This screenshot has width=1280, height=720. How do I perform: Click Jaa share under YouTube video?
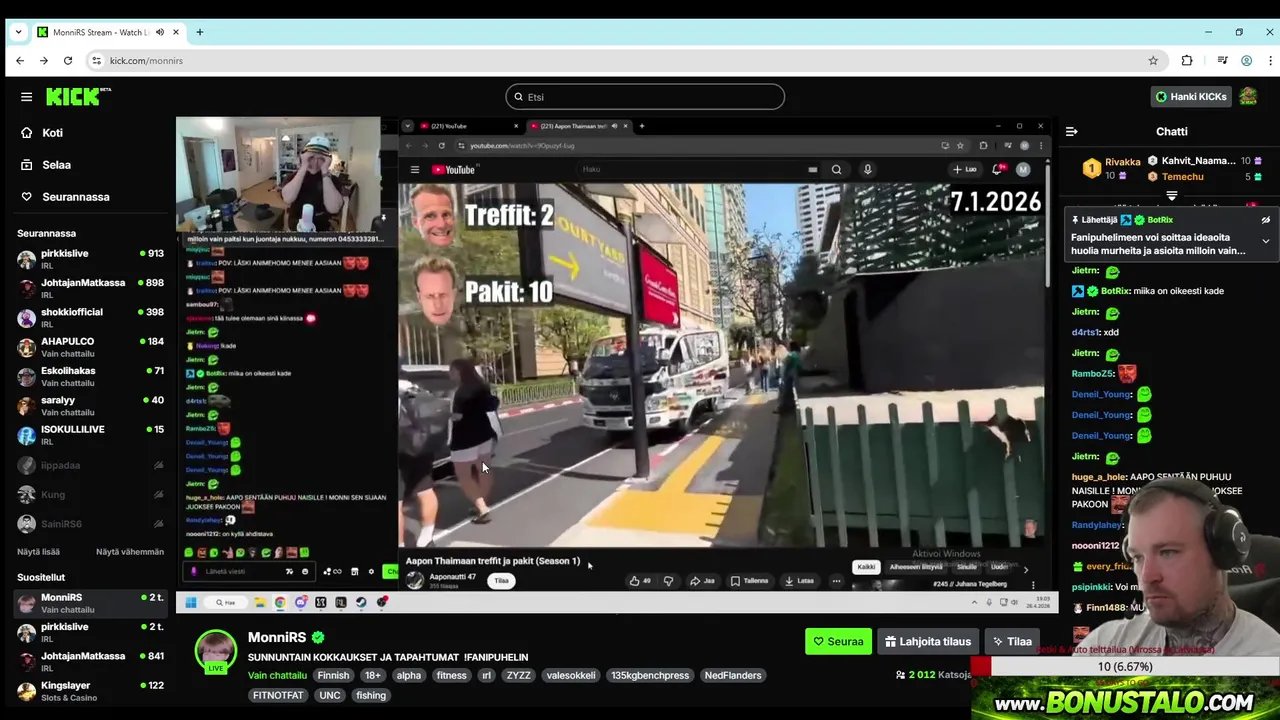pos(702,581)
